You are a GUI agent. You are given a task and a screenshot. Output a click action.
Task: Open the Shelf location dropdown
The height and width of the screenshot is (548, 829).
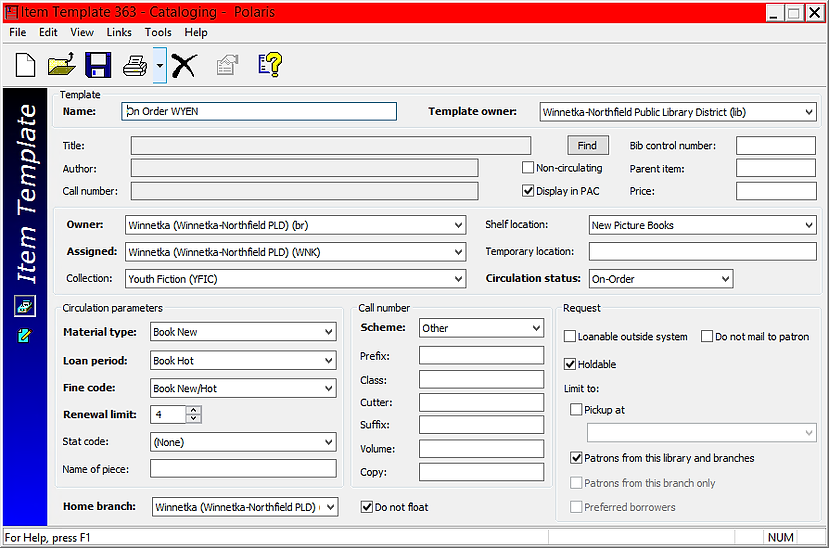(x=808, y=225)
